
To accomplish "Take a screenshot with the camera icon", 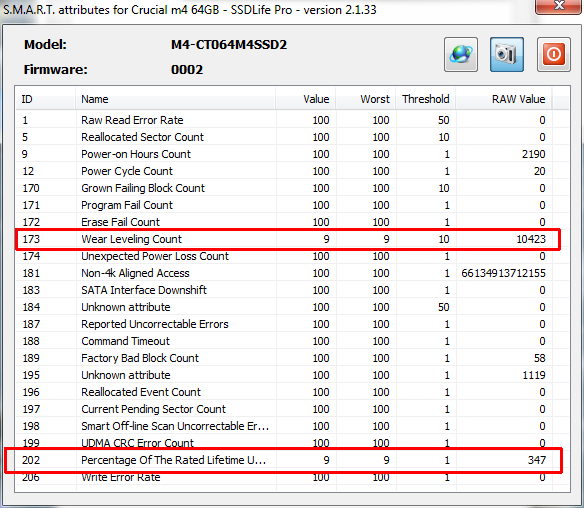I will [x=507, y=54].
